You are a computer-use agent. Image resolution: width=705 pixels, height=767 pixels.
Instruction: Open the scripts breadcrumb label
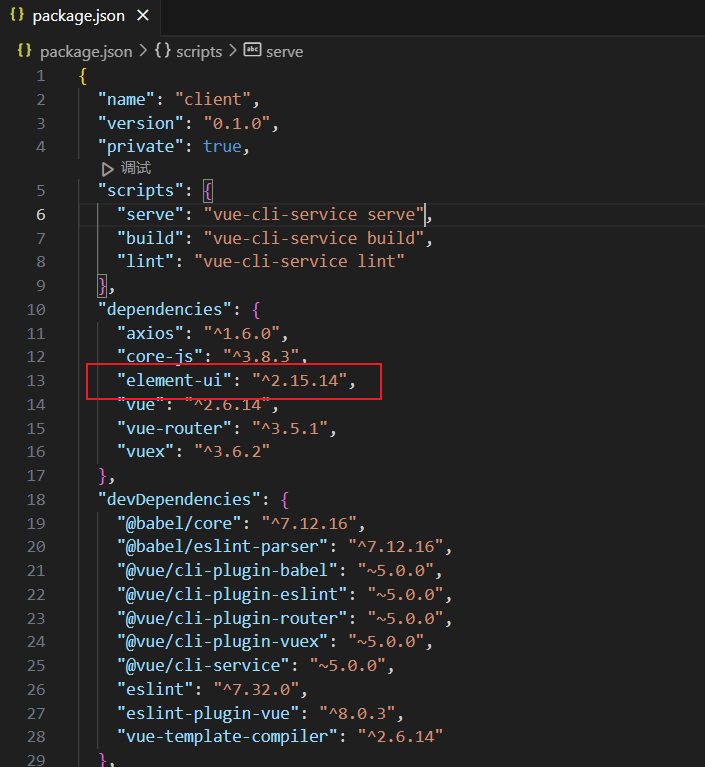[x=199, y=51]
